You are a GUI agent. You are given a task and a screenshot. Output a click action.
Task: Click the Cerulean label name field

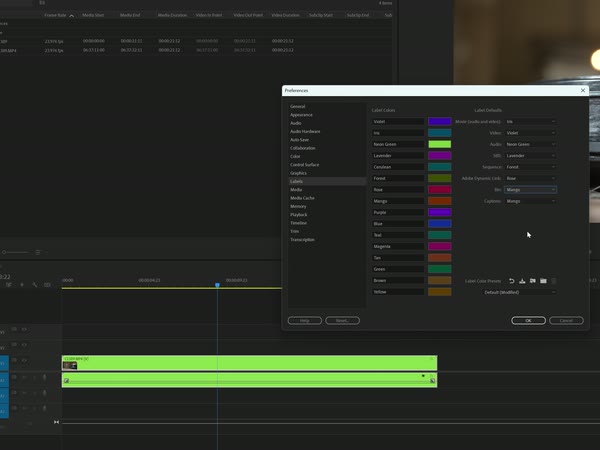[x=398, y=167]
